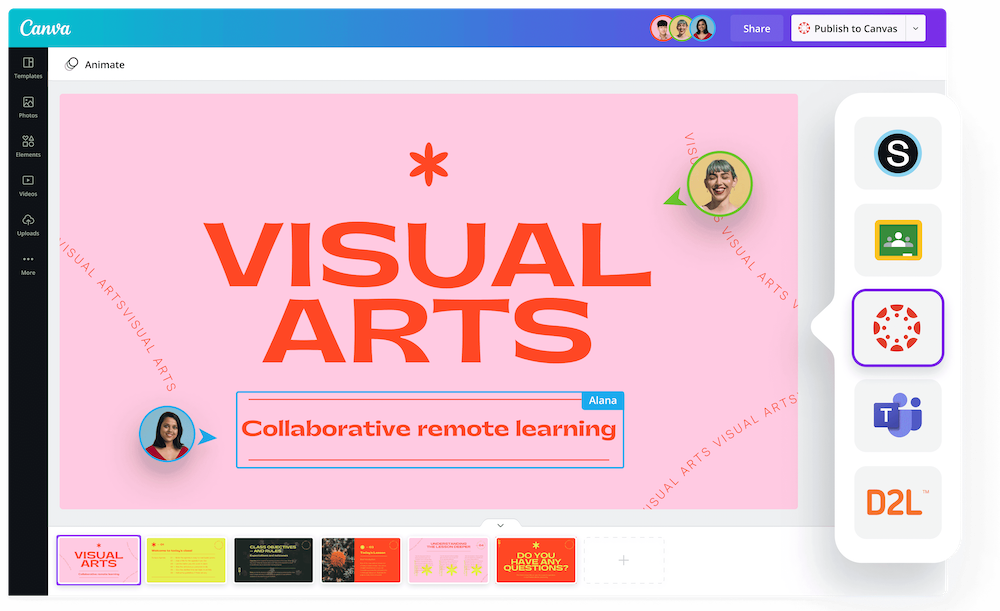
Task: Open the Elements panel in sidebar
Action: coord(28,146)
